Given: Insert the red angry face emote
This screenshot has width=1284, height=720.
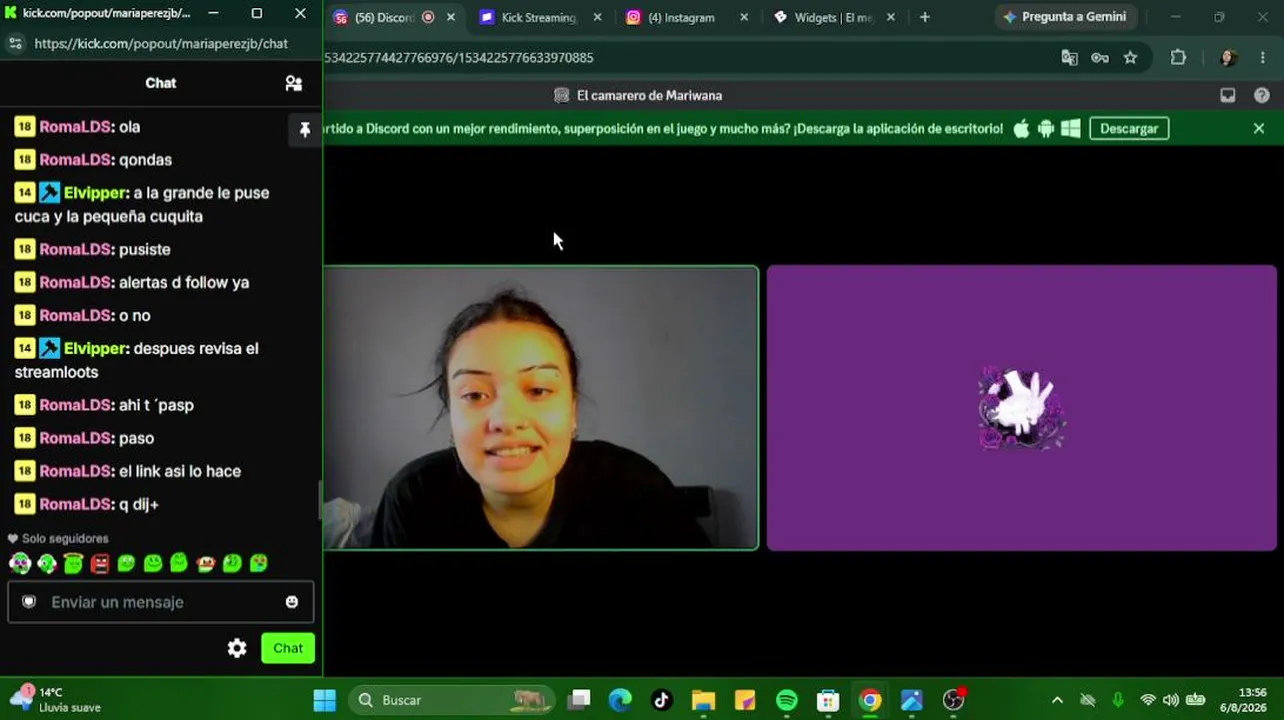Looking at the screenshot, I should [100, 563].
